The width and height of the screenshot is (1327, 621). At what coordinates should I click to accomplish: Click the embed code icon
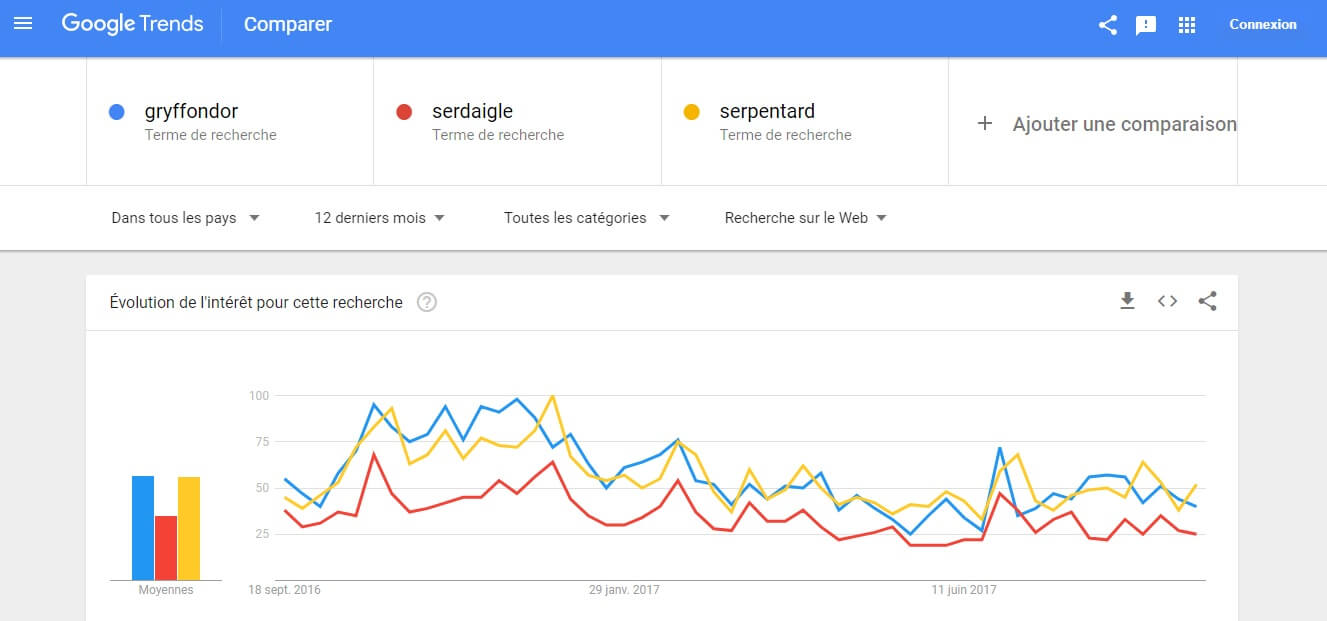click(1167, 301)
